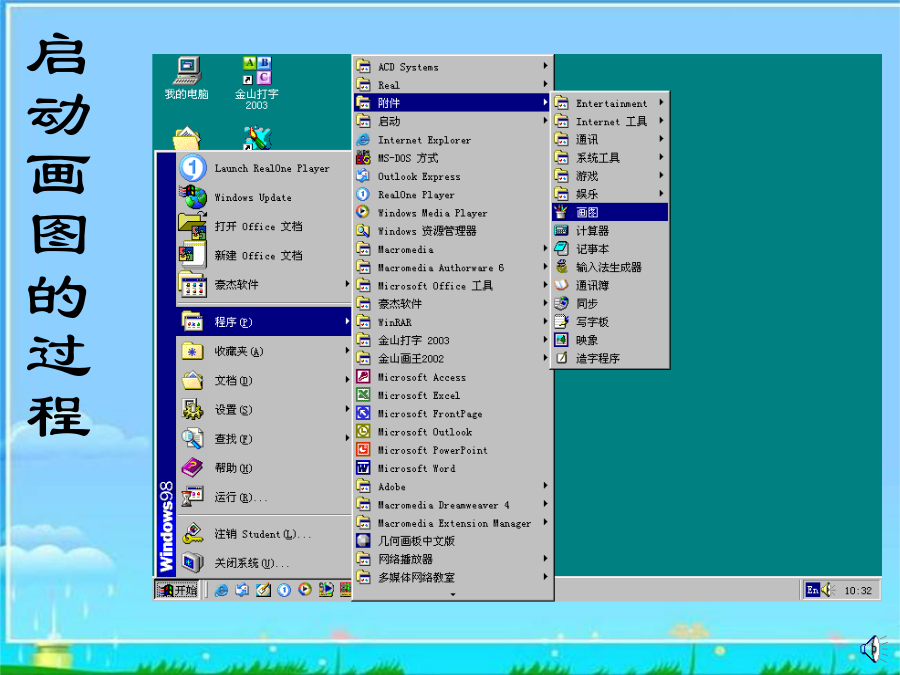Click the Microsoft PowerPoint icon
This screenshot has width=900, height=675.
363,449
